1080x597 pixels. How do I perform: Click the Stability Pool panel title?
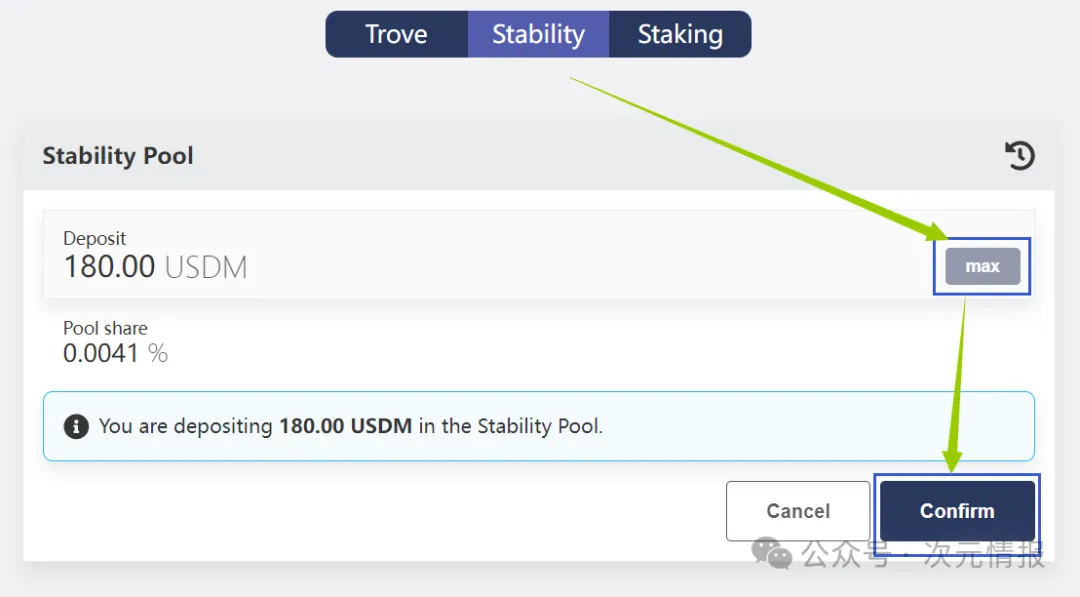[x=118, y=156]
